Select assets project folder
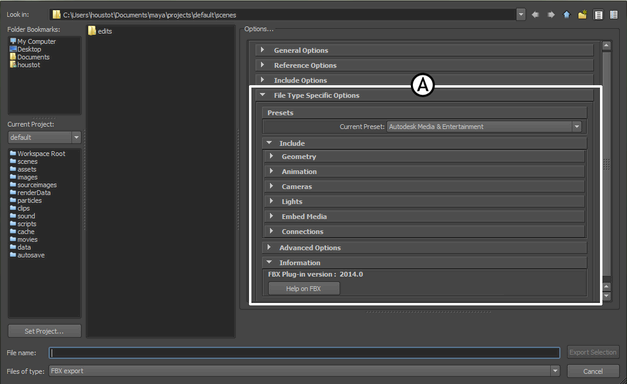Viewport: 627px width, 384px height. pyautogui.click(x=23, y=169)
